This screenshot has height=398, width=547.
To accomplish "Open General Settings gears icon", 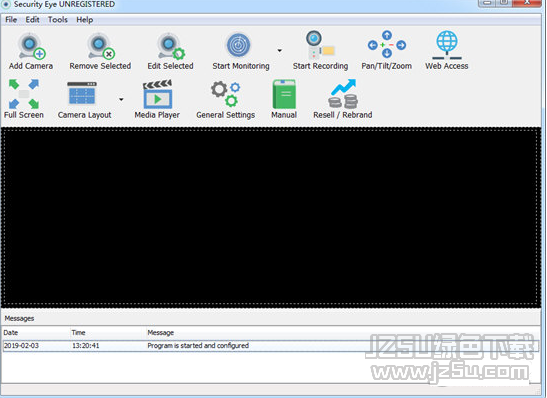I will click(225, 94).
